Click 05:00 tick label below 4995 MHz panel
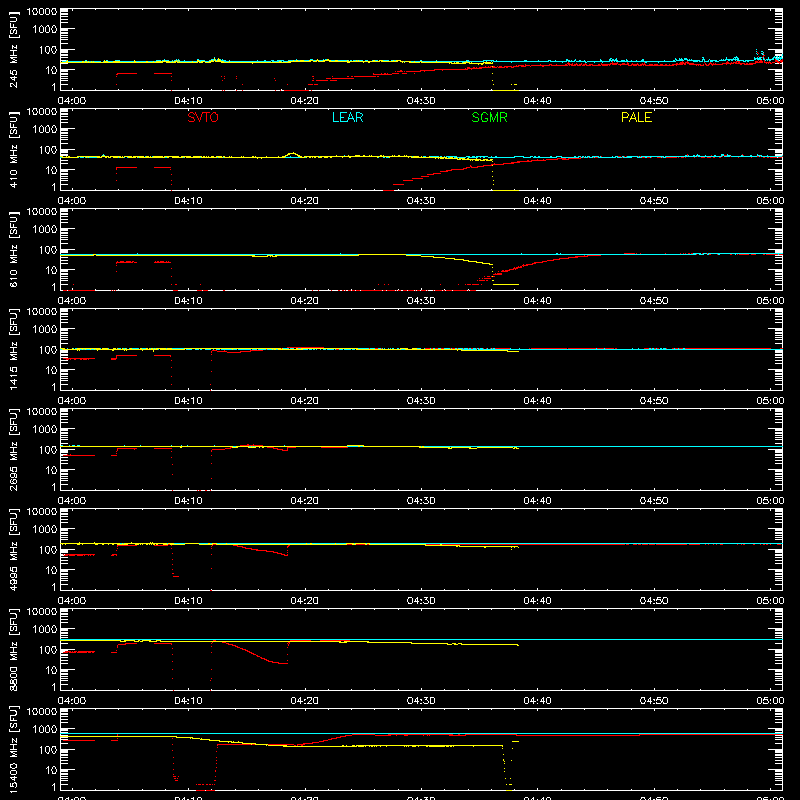Viewport: 800px width, 800px height. click(x=770, y=601)
